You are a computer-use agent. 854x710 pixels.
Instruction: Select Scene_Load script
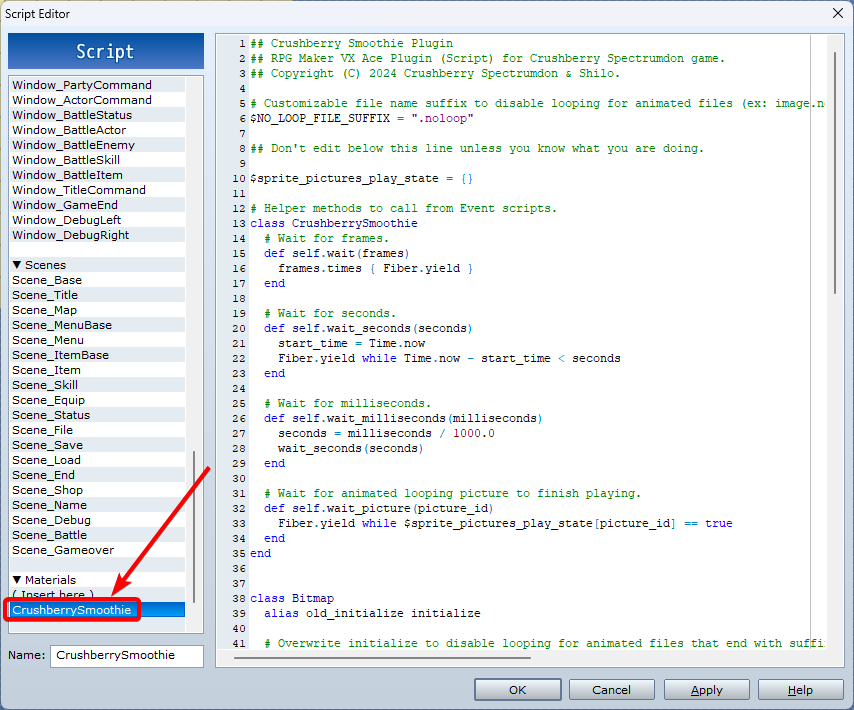coord(98,460)
